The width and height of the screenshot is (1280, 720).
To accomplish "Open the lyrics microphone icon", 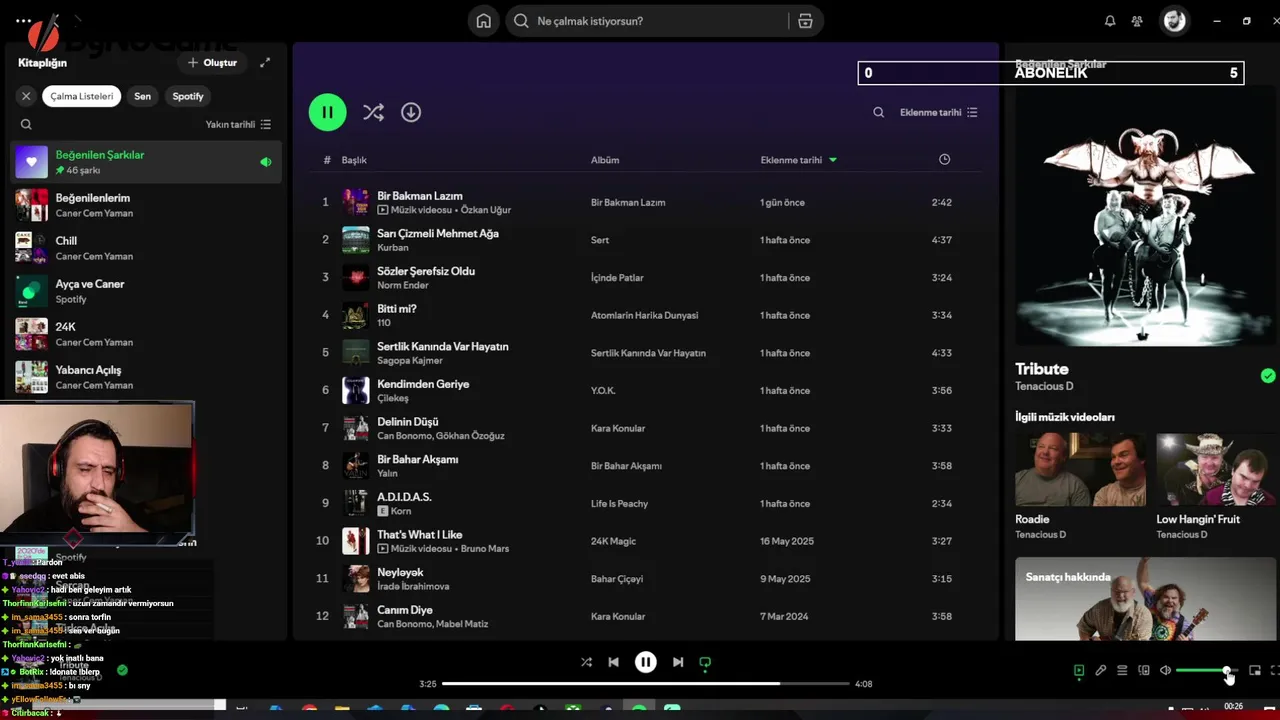I will (1100, 670).
